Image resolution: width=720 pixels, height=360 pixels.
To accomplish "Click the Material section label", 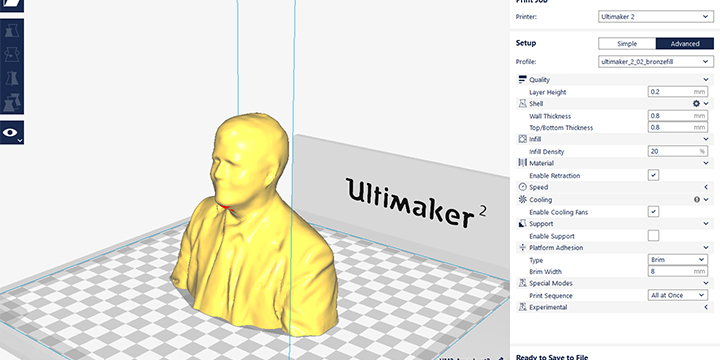I will point(541,163).
